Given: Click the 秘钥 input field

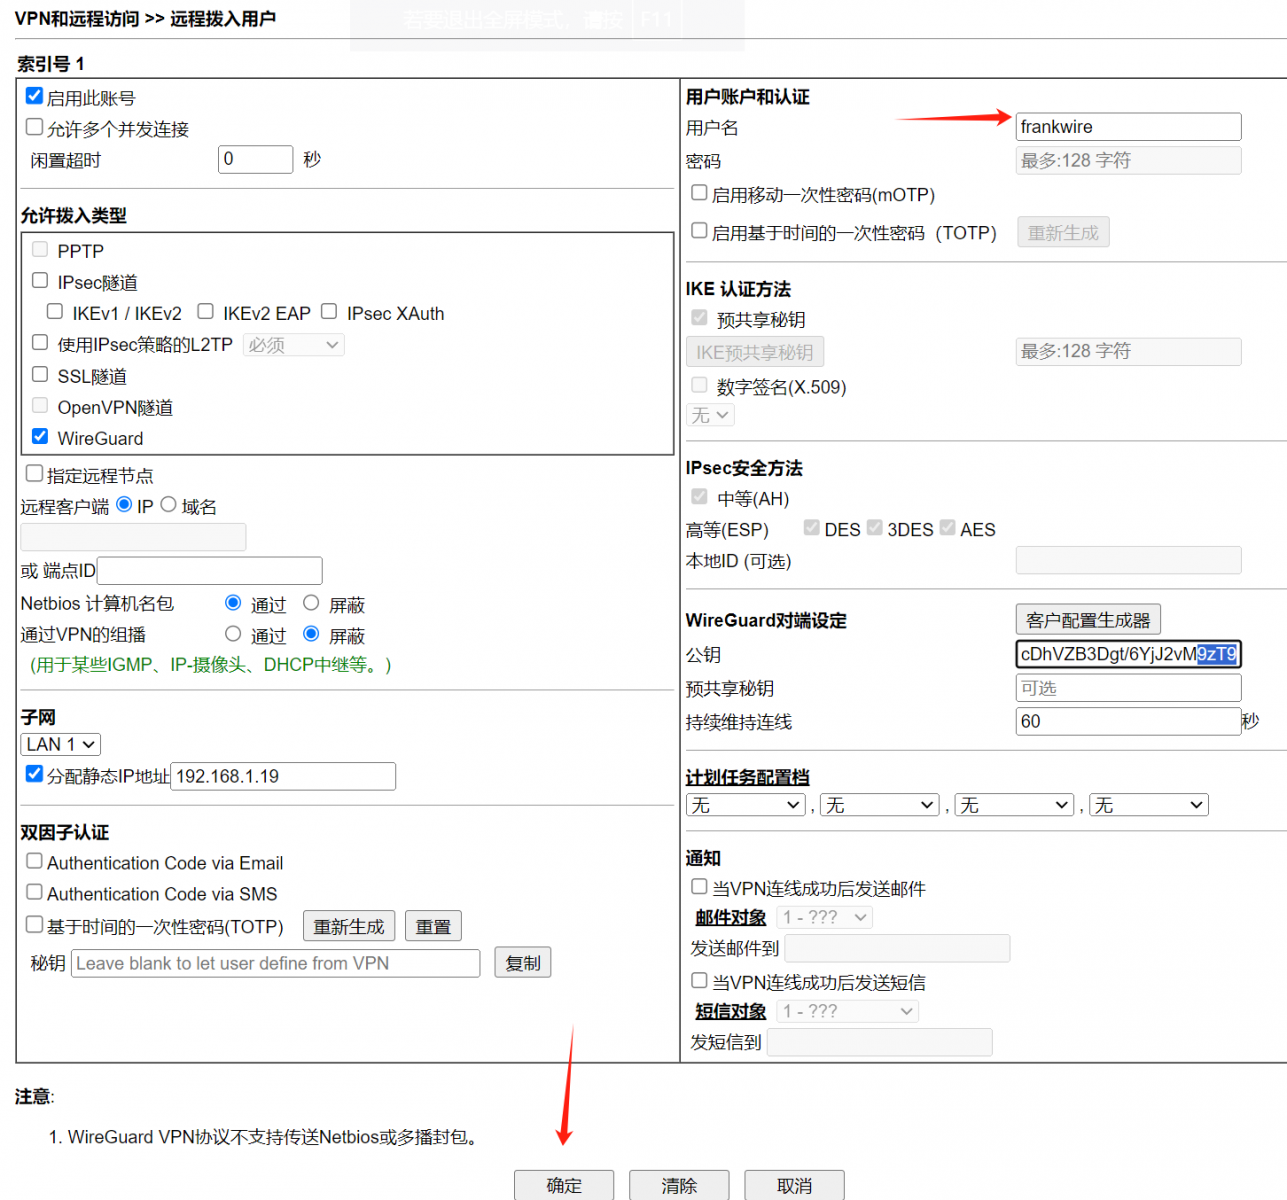Looking at the screenshot, I should pyautogui.click(x=276, y=963).
